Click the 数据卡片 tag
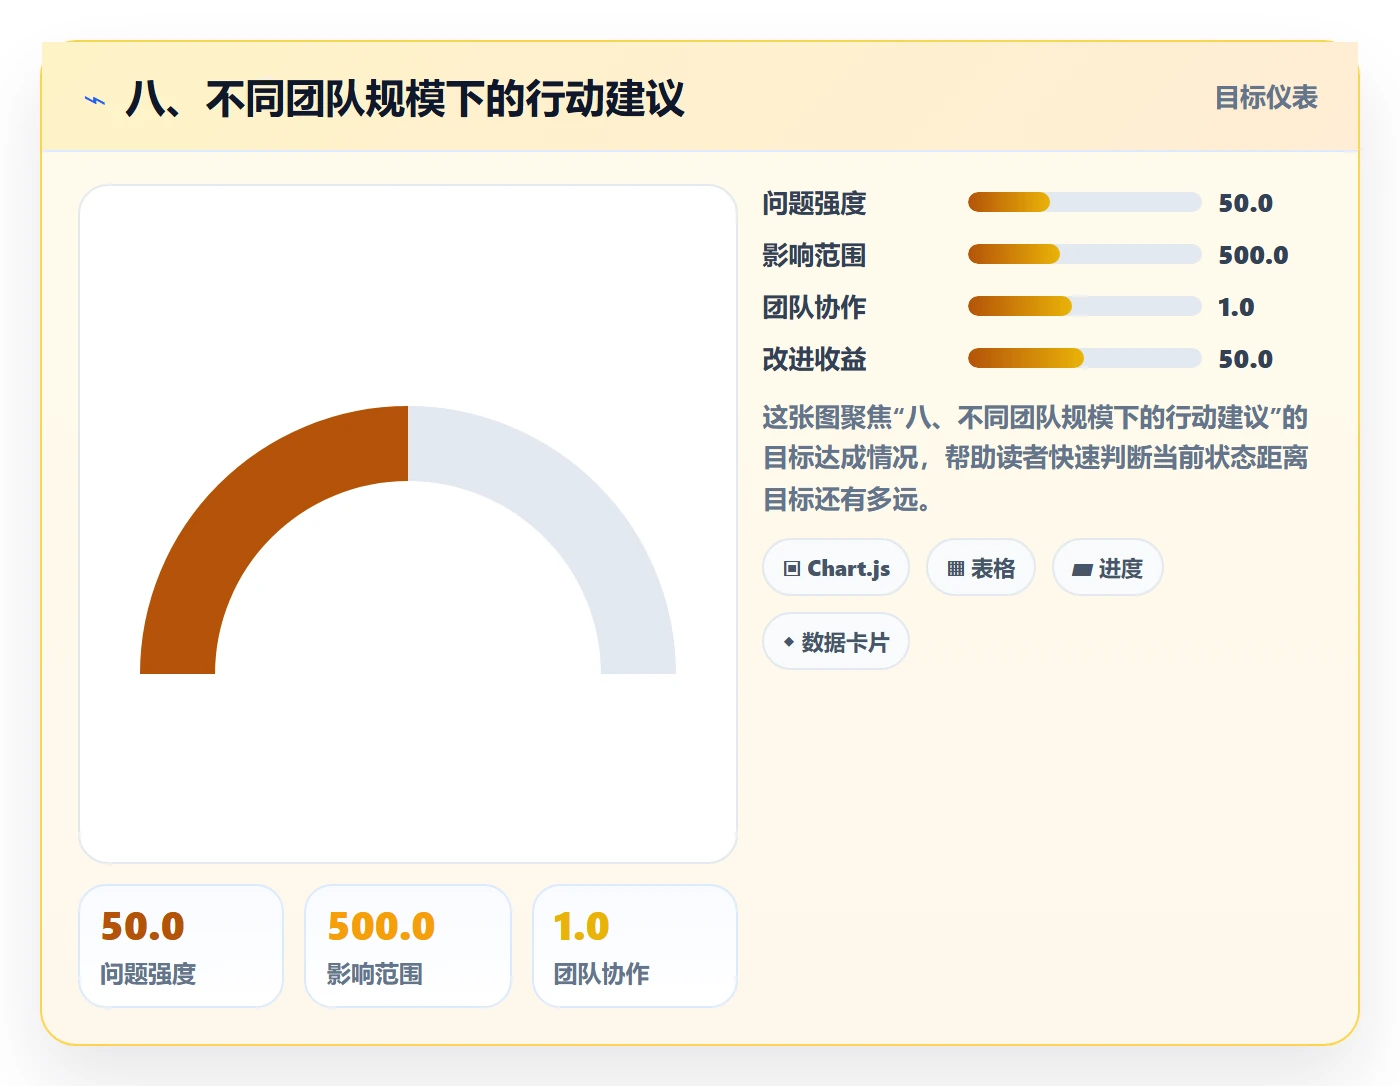 [836, 642]
